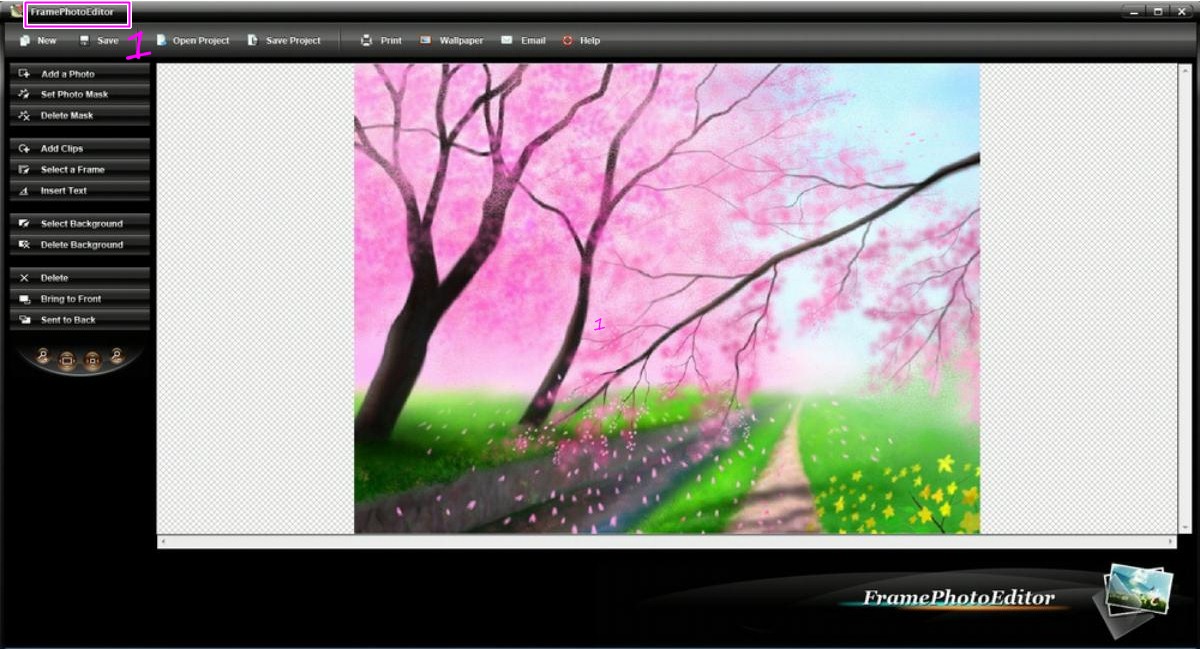This screenshot has width=1200, height=649.
Task: Click the cherry blossom picture on the canvas
Action: [x=667, y=298]
